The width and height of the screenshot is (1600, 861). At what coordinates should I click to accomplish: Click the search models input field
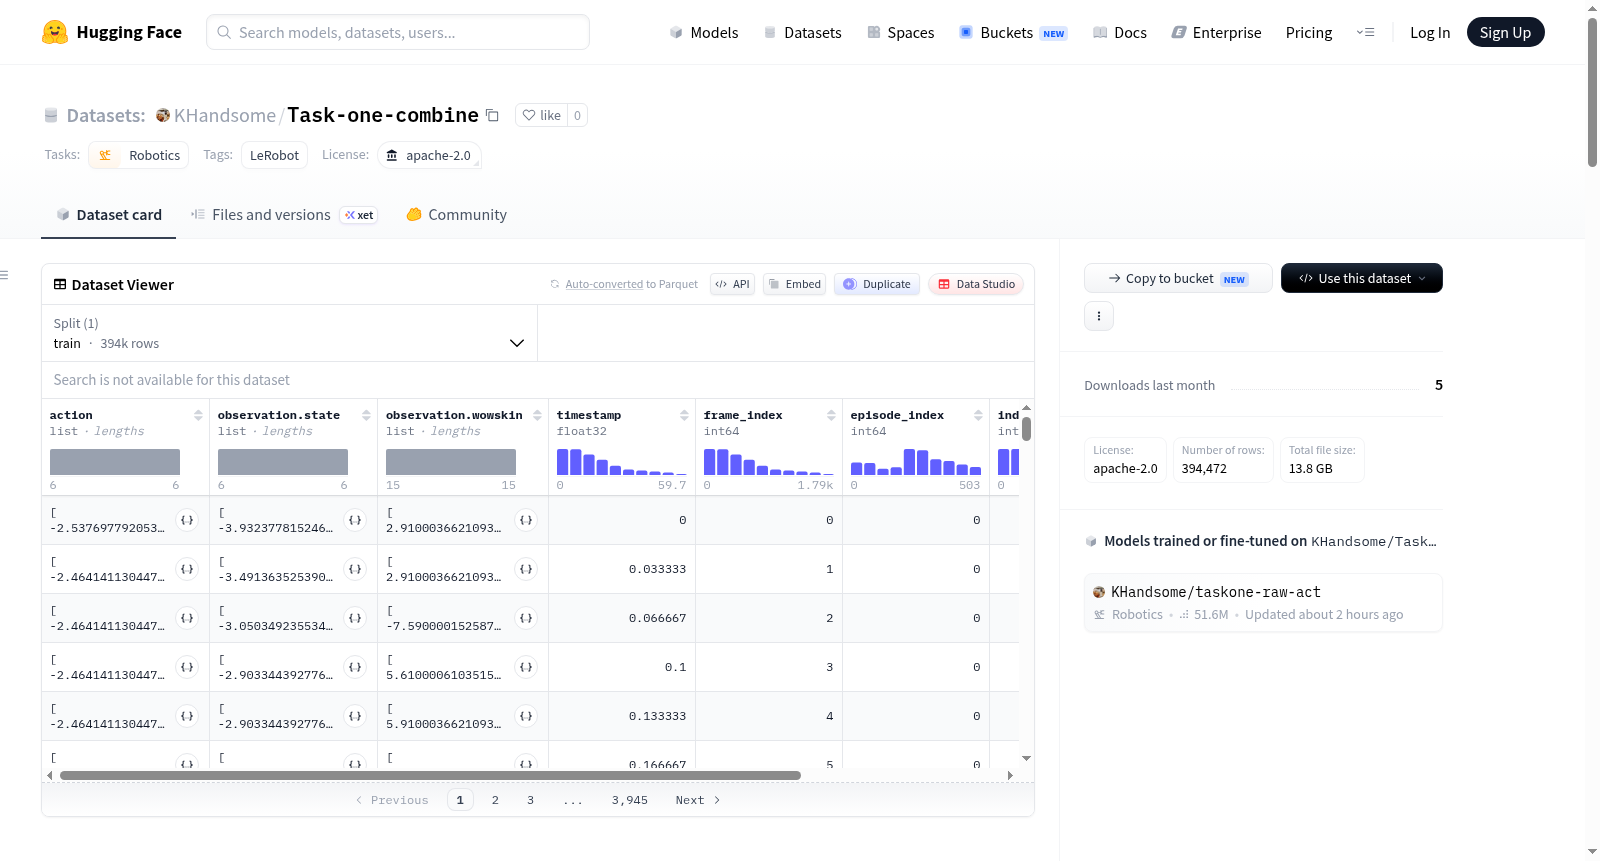tap(398, 32)
